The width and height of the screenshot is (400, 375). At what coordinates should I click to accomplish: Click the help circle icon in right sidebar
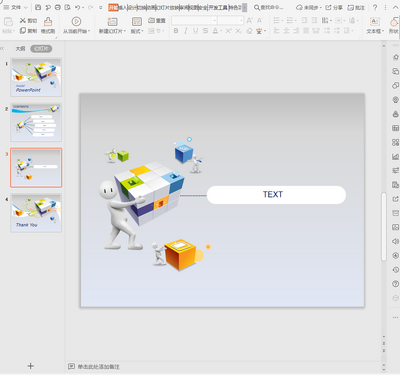click(395, 284)
